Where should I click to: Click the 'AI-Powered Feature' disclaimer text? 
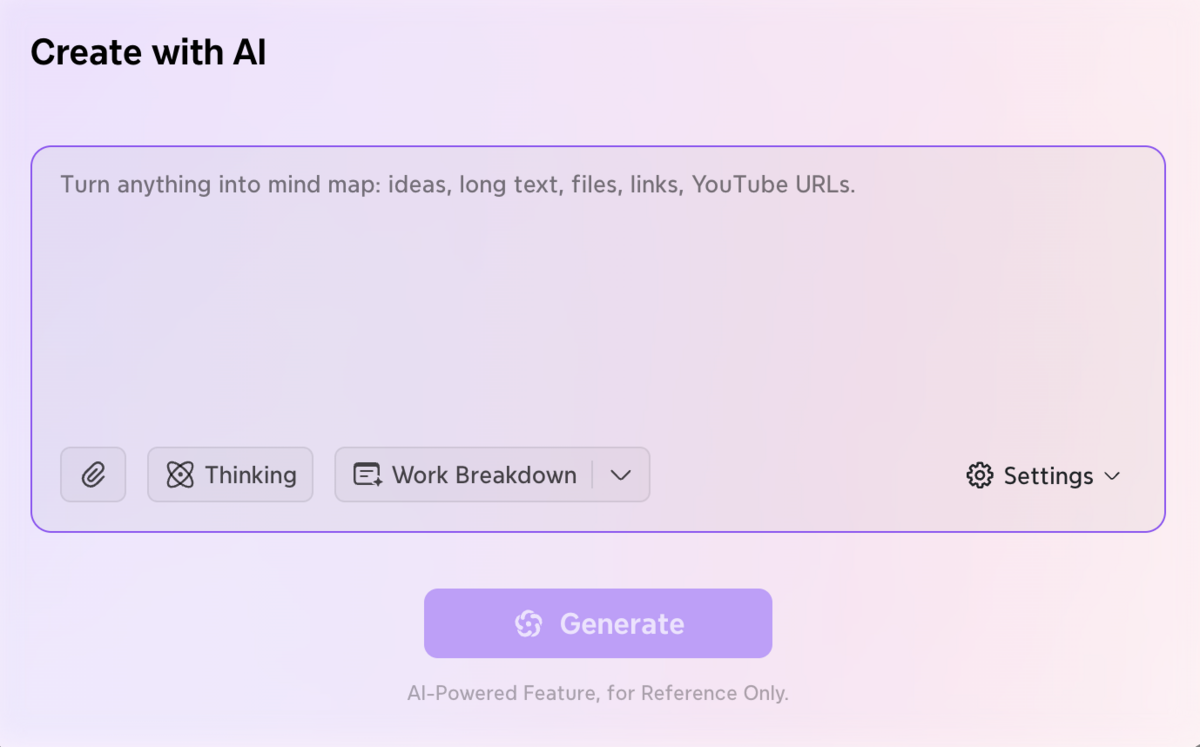598,693
